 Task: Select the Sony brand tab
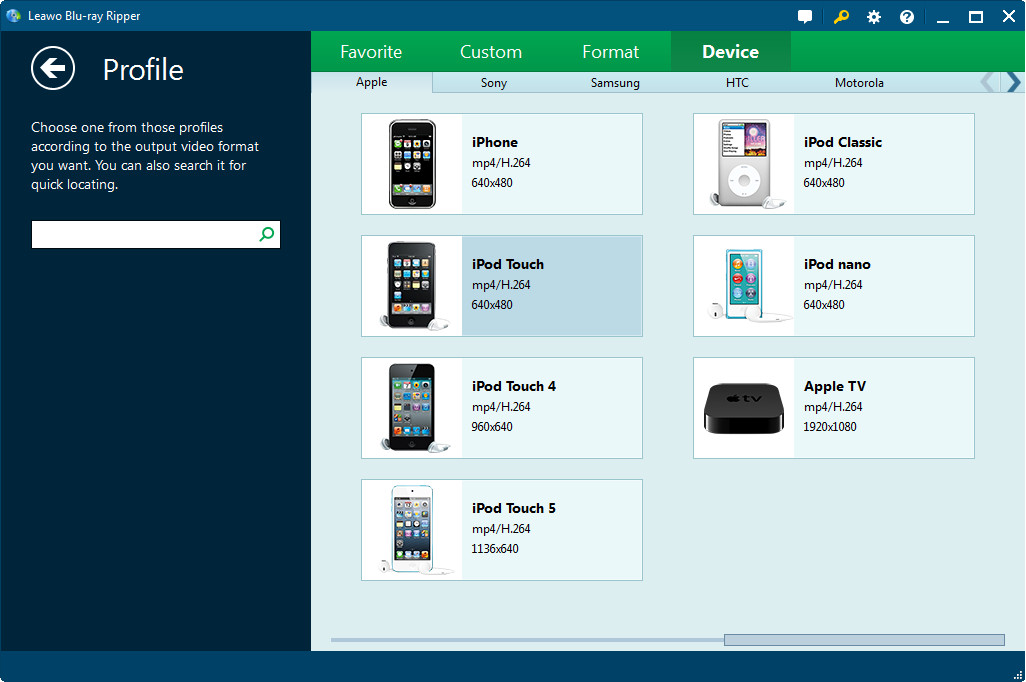pos(493,82)
